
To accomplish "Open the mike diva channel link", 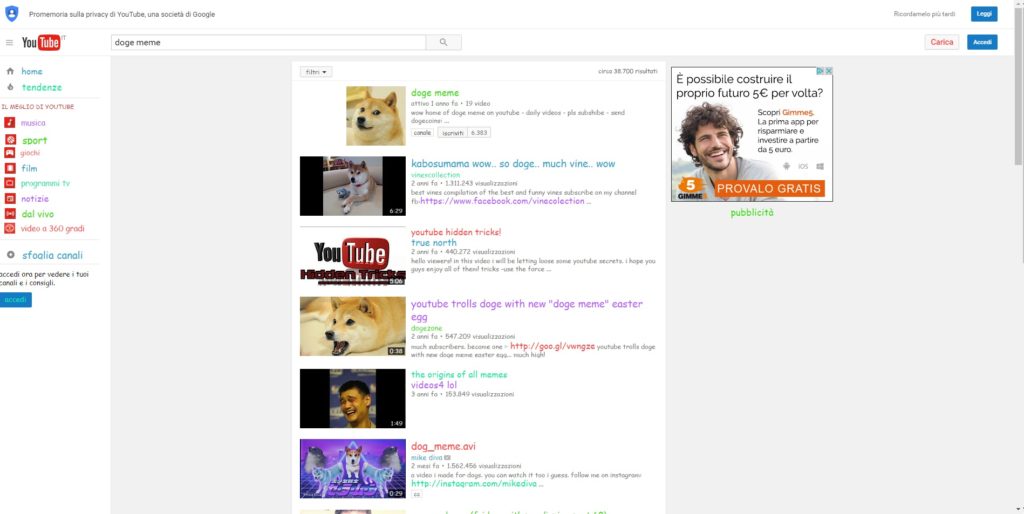I will (426, 458).
